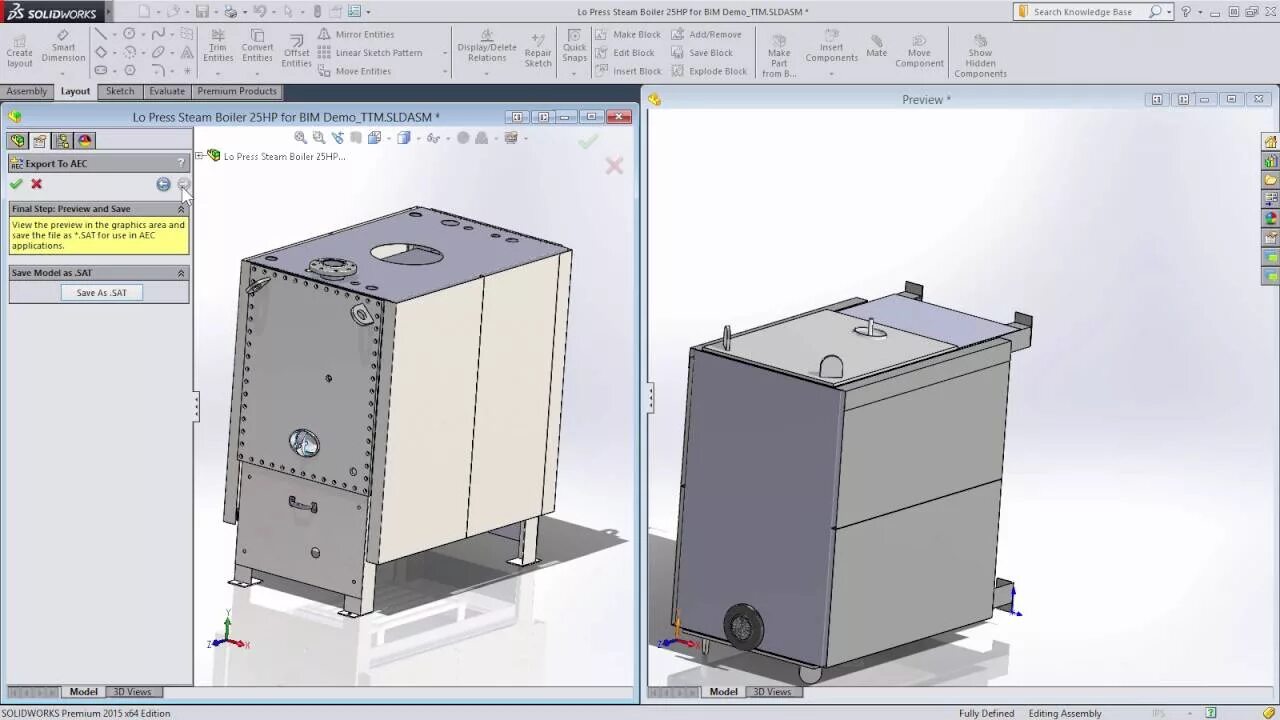Click the Search Knowledge Base field
Screen dimensions: 1280x720
click(x=1085, y=11)
